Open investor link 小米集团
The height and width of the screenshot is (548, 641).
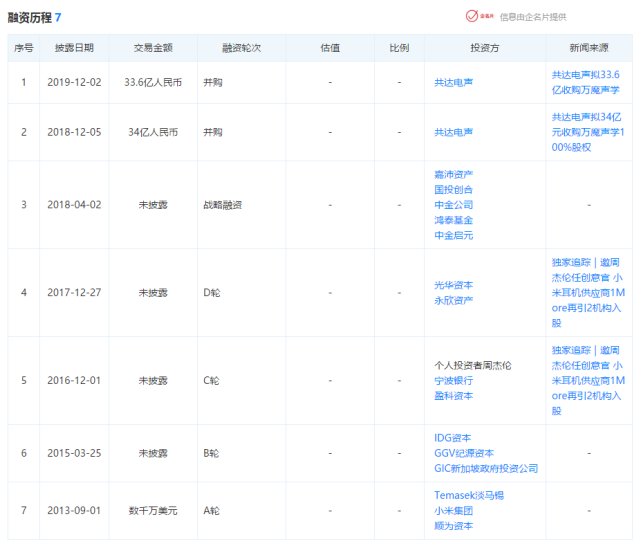(453, 511)
